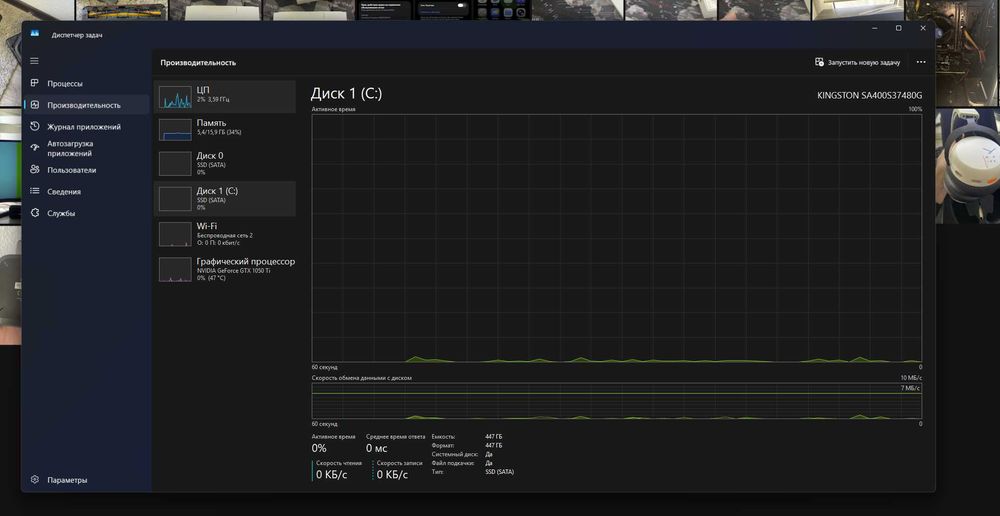Click the headphones photo behind the window
The image size is (1000, 516).
[x=967, y=166]
